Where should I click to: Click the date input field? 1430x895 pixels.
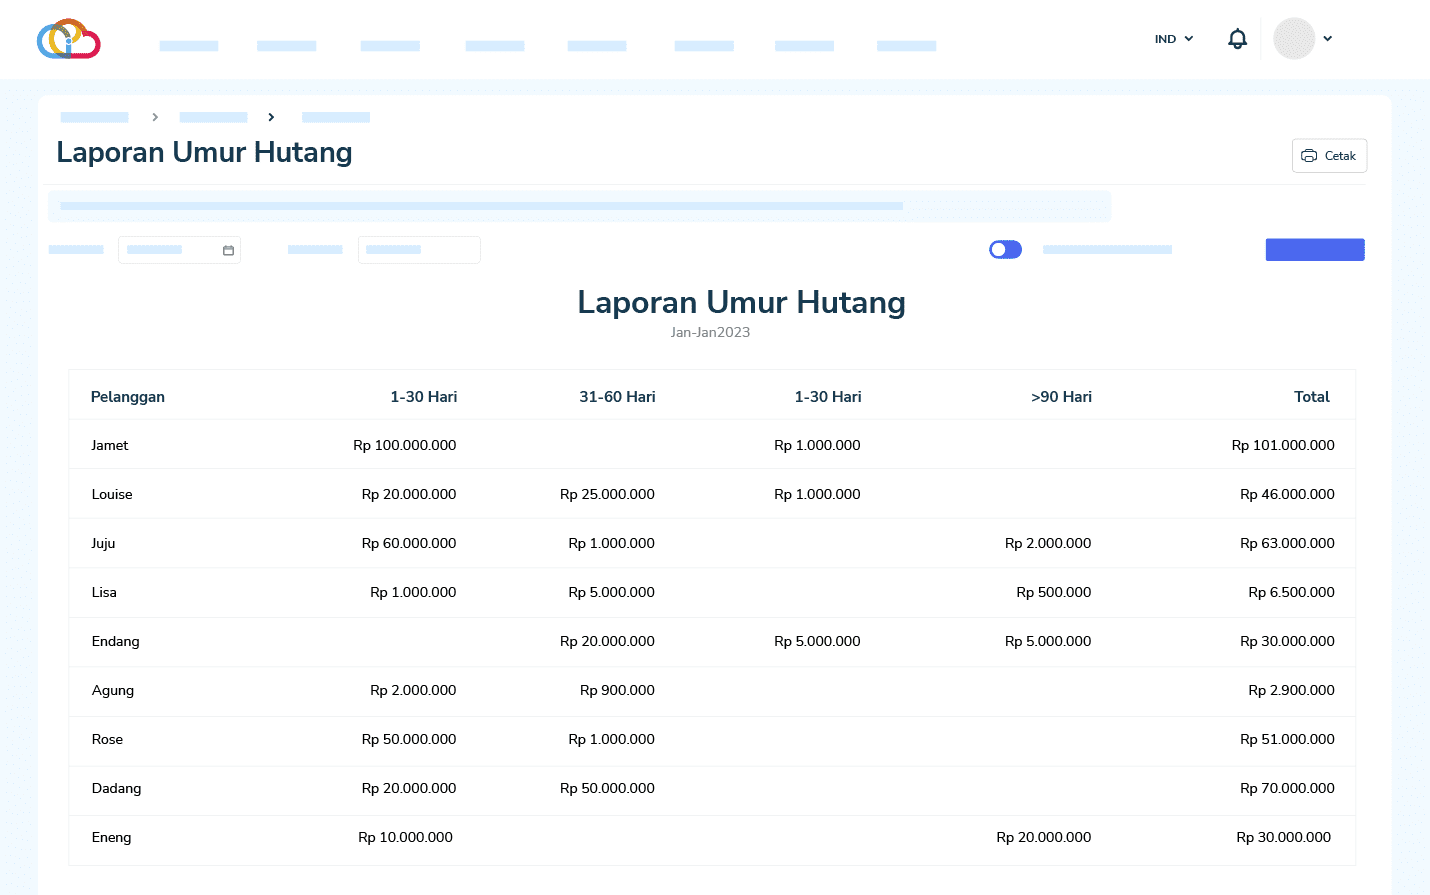(x=168, y=250)
